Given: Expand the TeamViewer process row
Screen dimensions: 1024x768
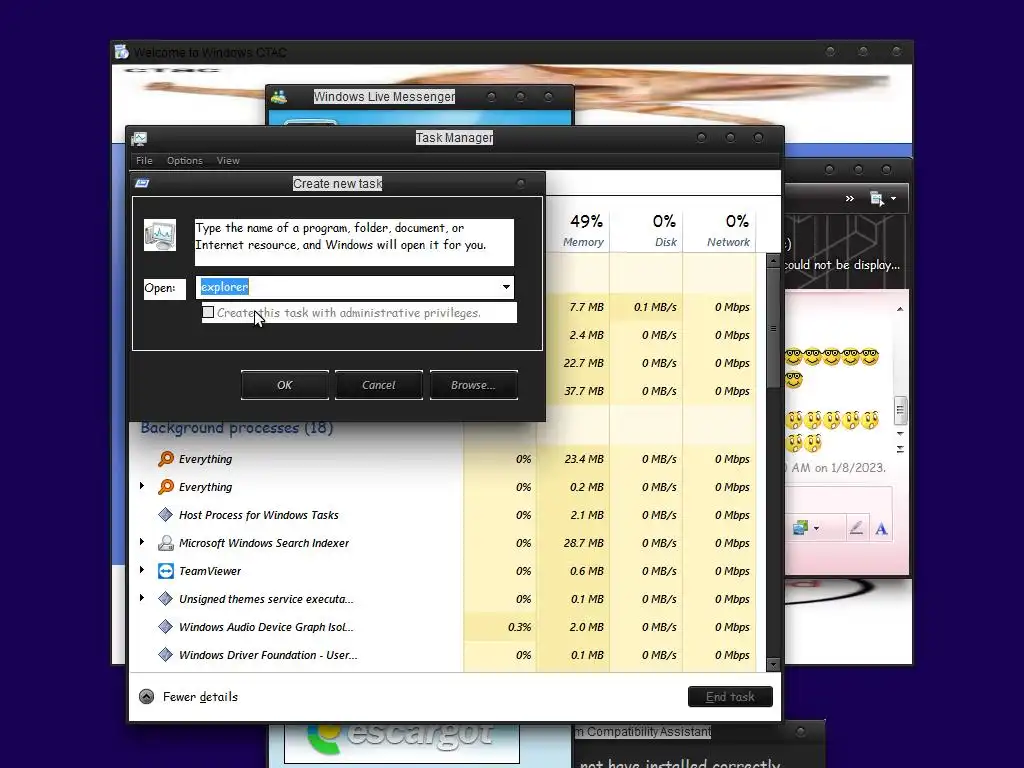Looking at the screenshot, I should (x=142, y=570).
